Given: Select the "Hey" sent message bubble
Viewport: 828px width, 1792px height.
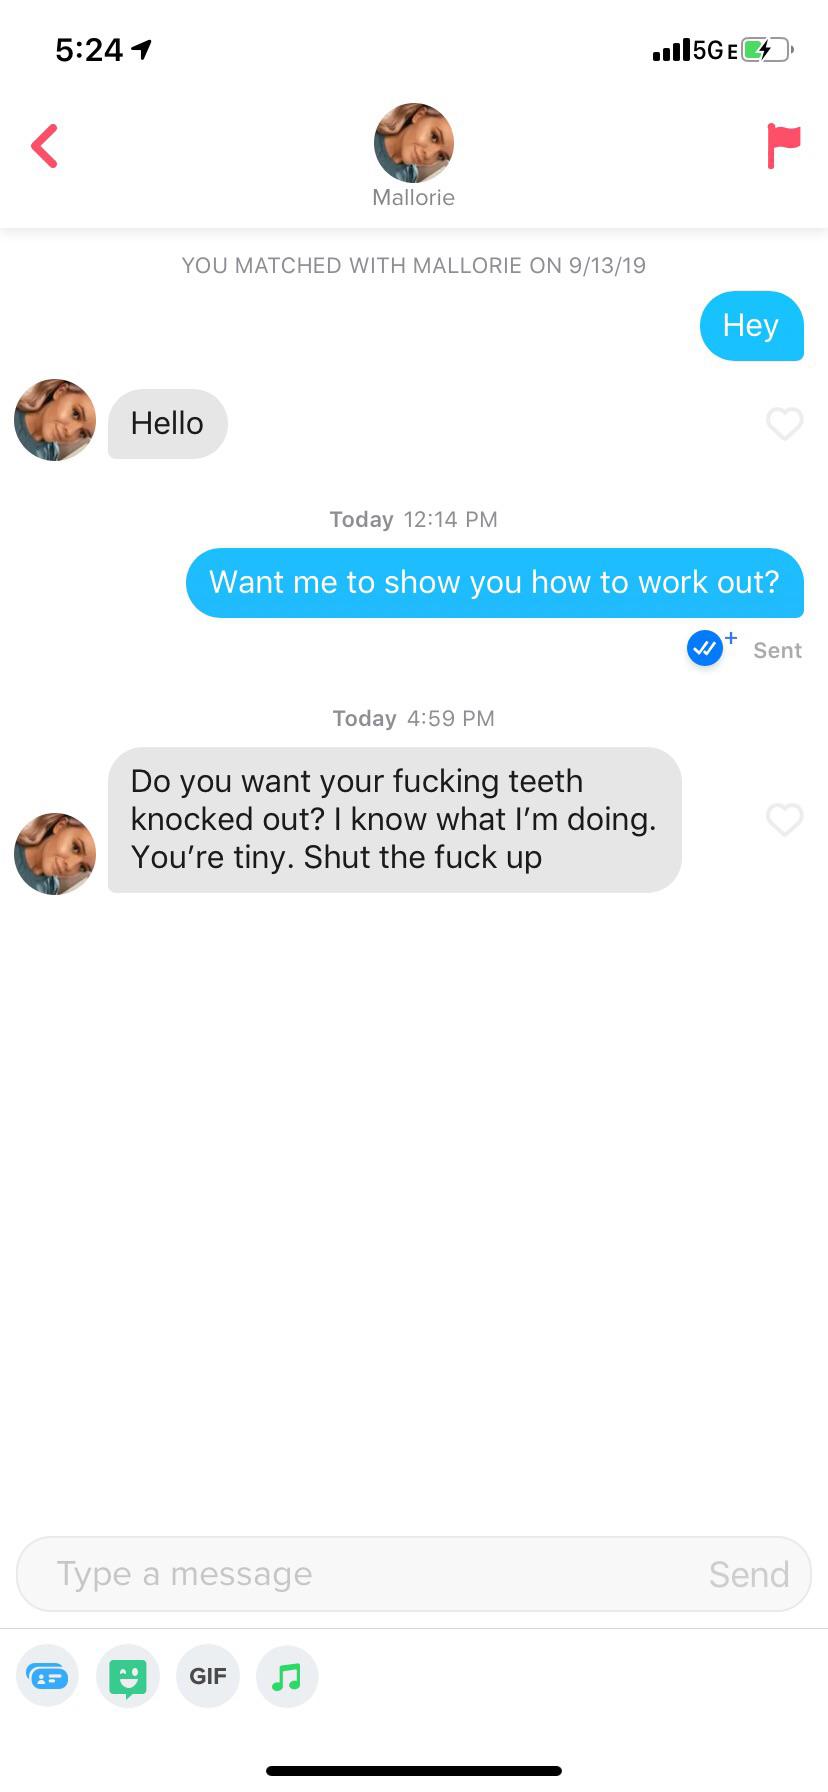Looking at the screenshot, I should pos(752,326).
